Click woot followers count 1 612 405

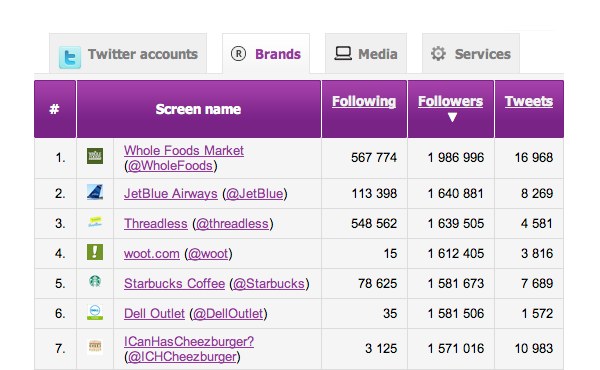[456, 254]
